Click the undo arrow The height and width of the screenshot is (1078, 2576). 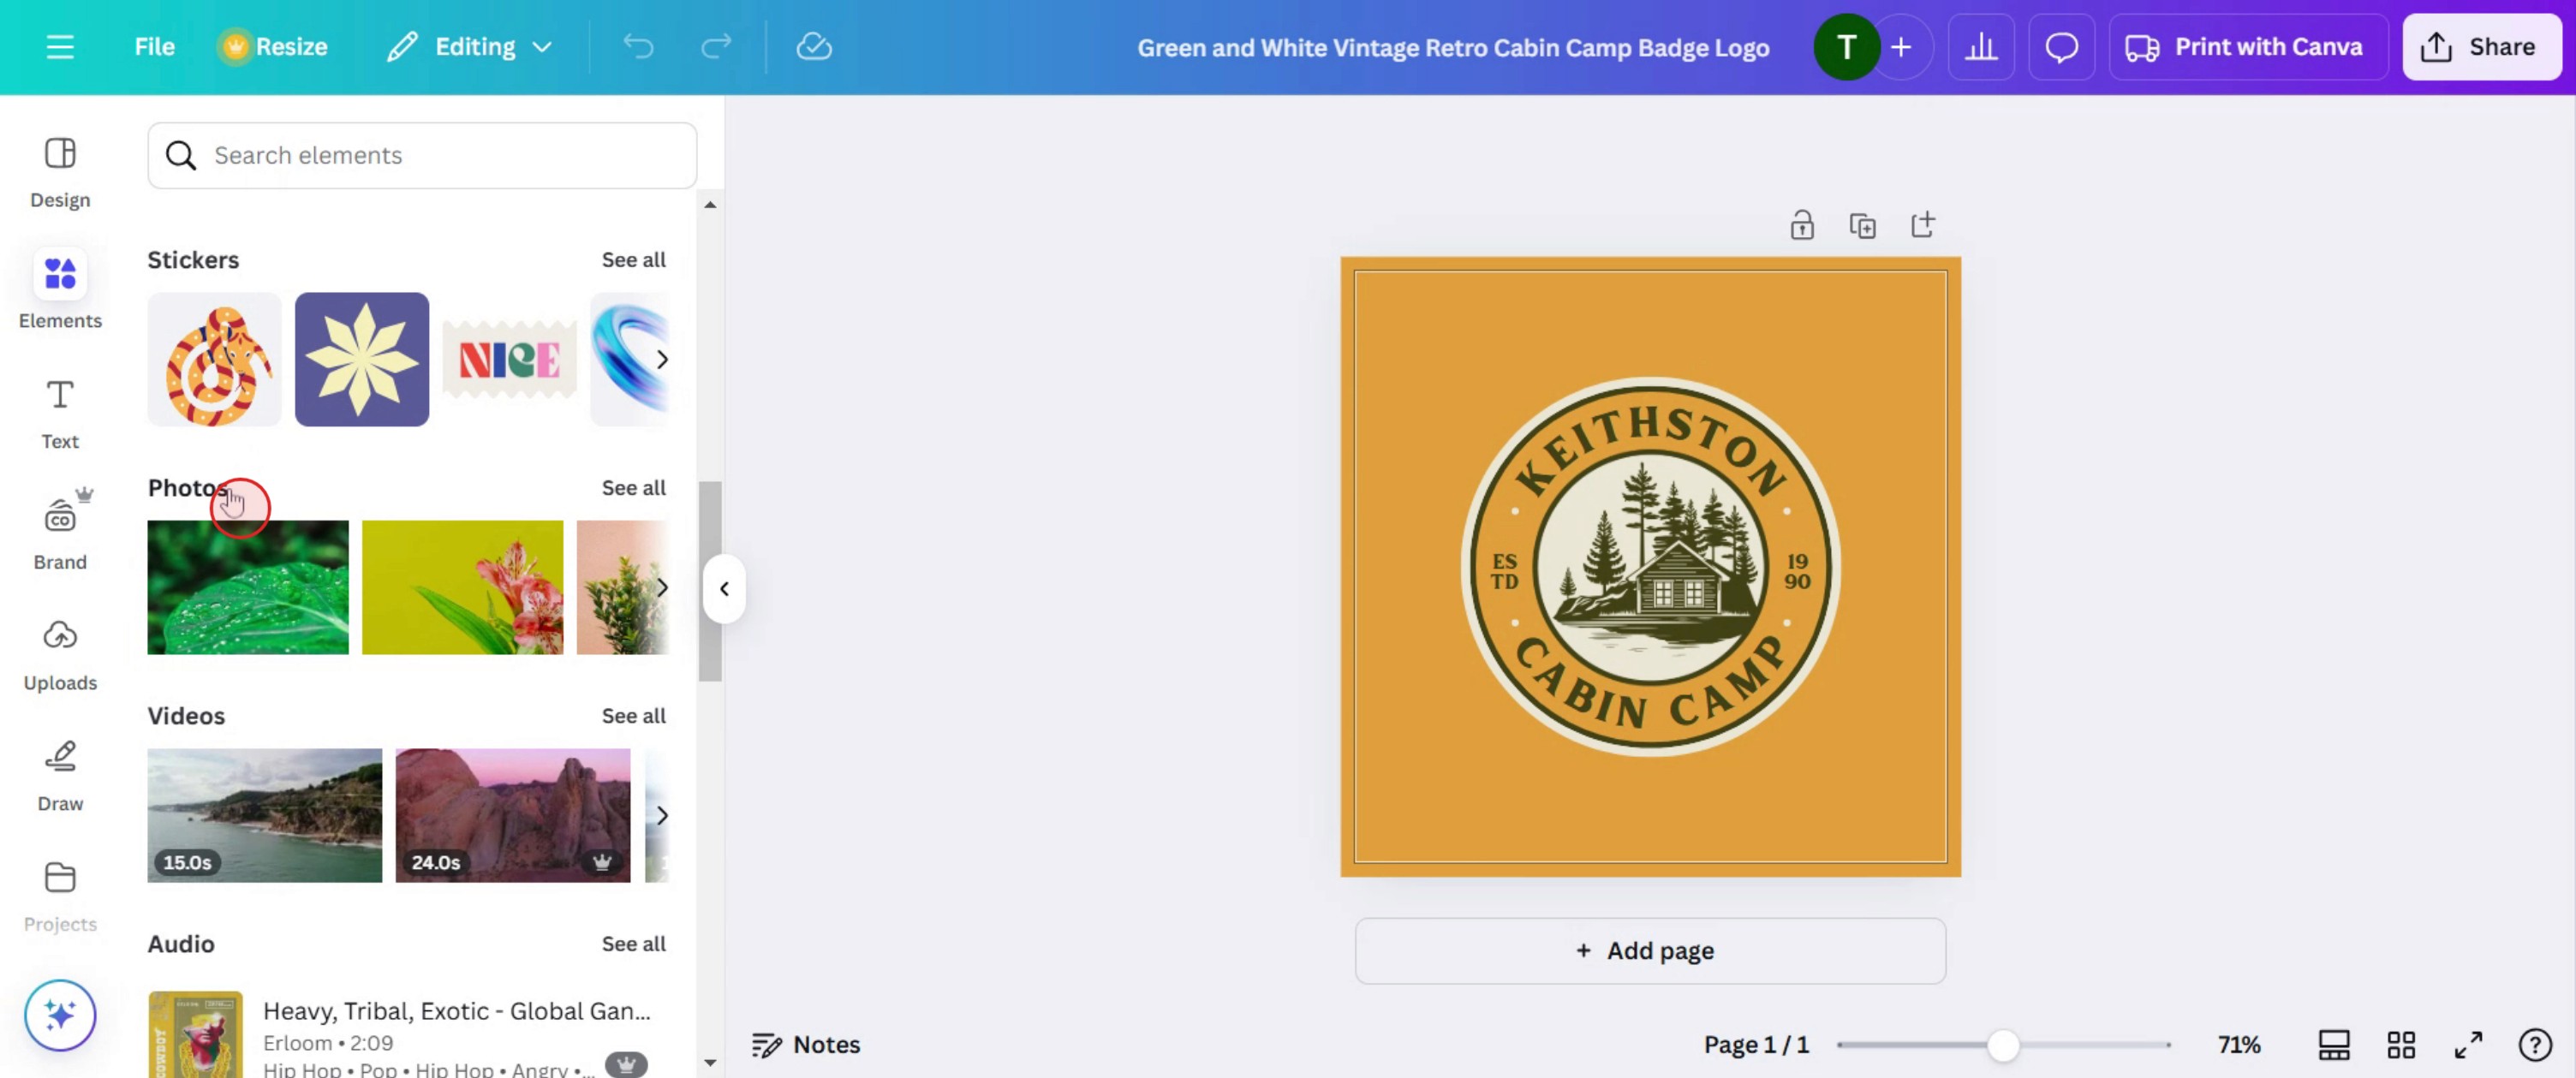[x=638, y=47]
